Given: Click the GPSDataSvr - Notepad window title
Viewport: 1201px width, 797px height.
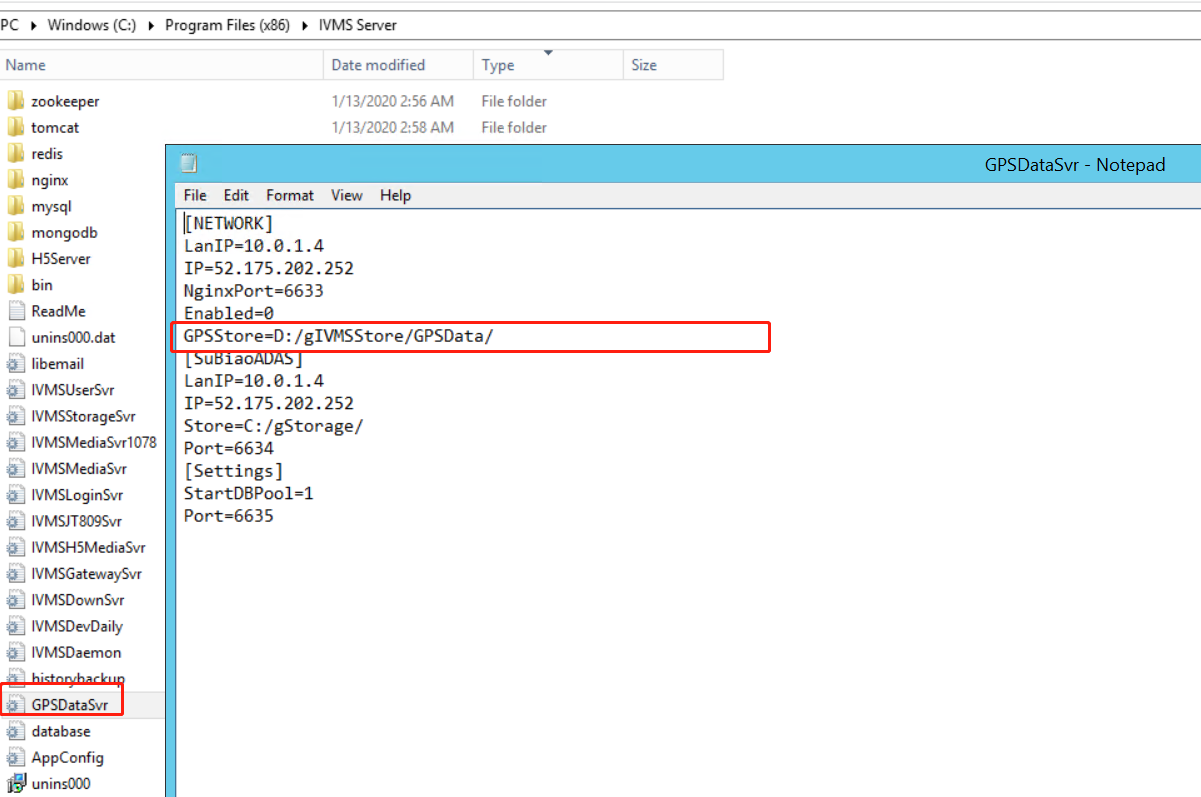Looking at the screenshot, I should tap(1075, 165).
